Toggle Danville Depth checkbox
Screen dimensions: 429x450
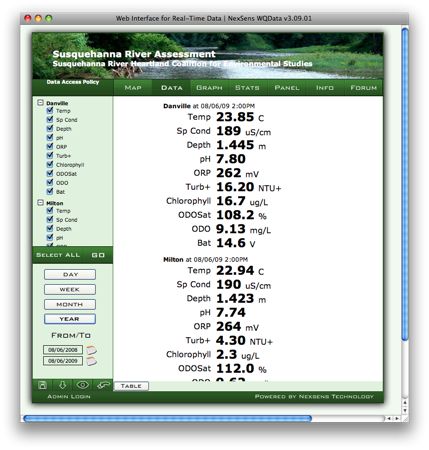point(50,128)
